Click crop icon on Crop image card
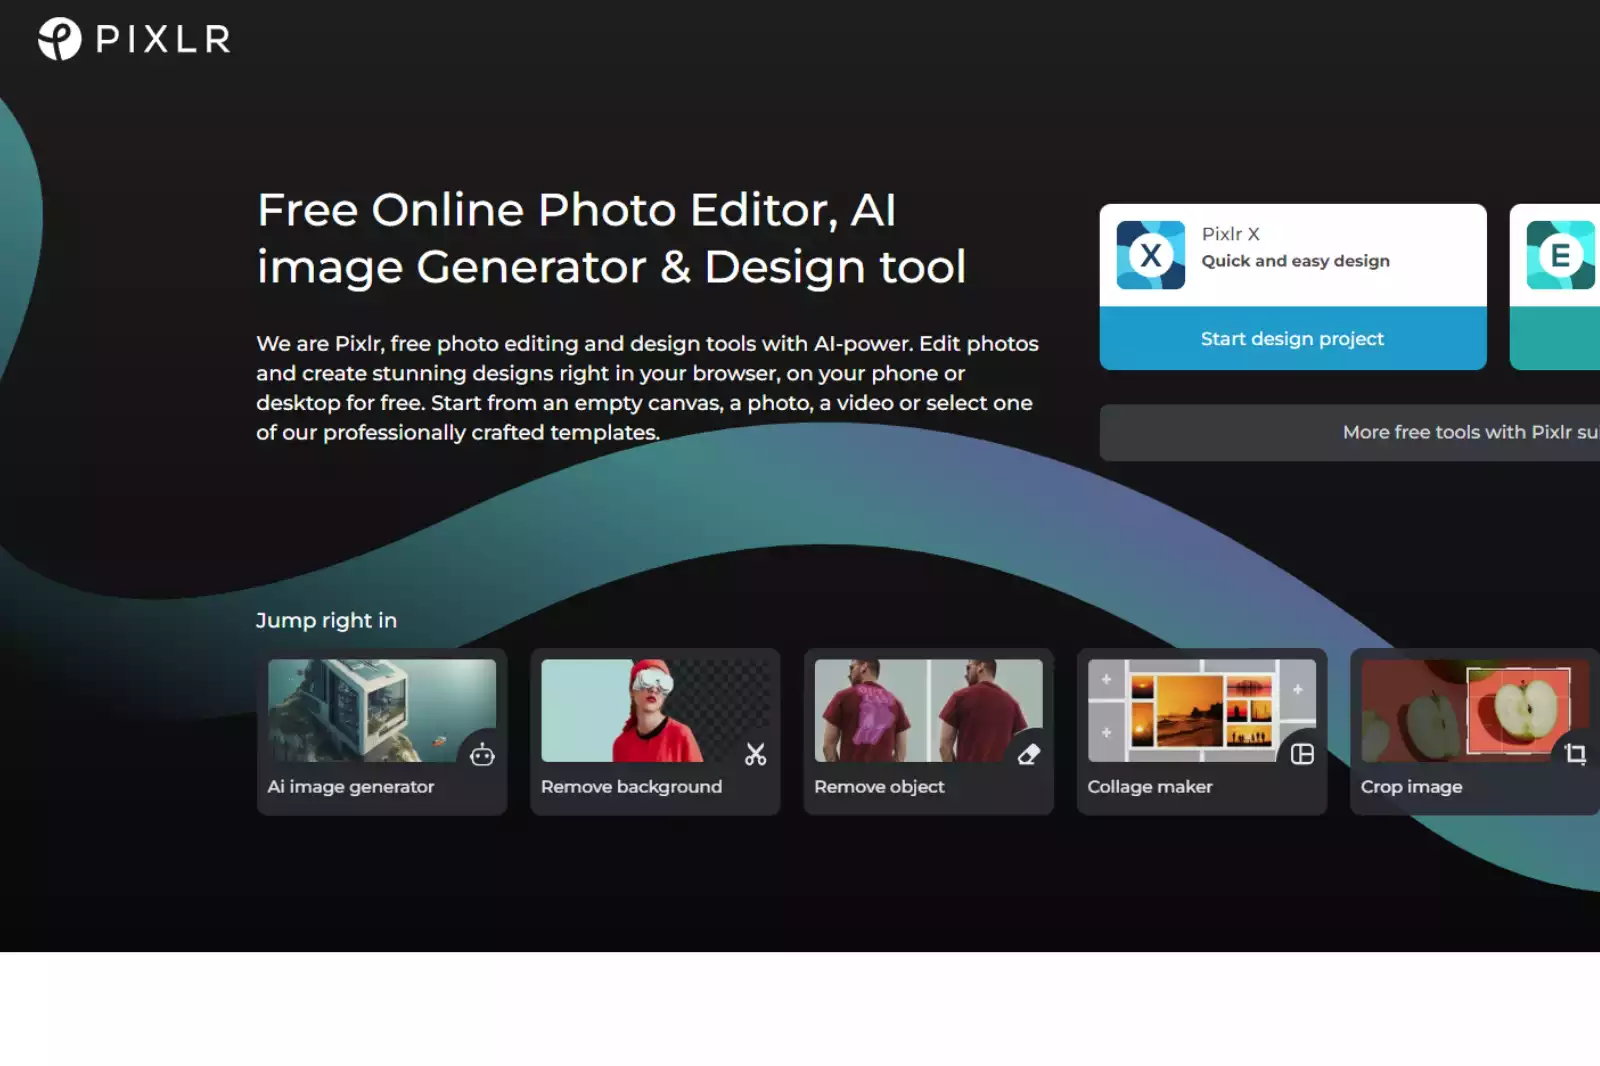Image resolution: width=1600 pixels, height=1066 pixels. point(1575,754)
